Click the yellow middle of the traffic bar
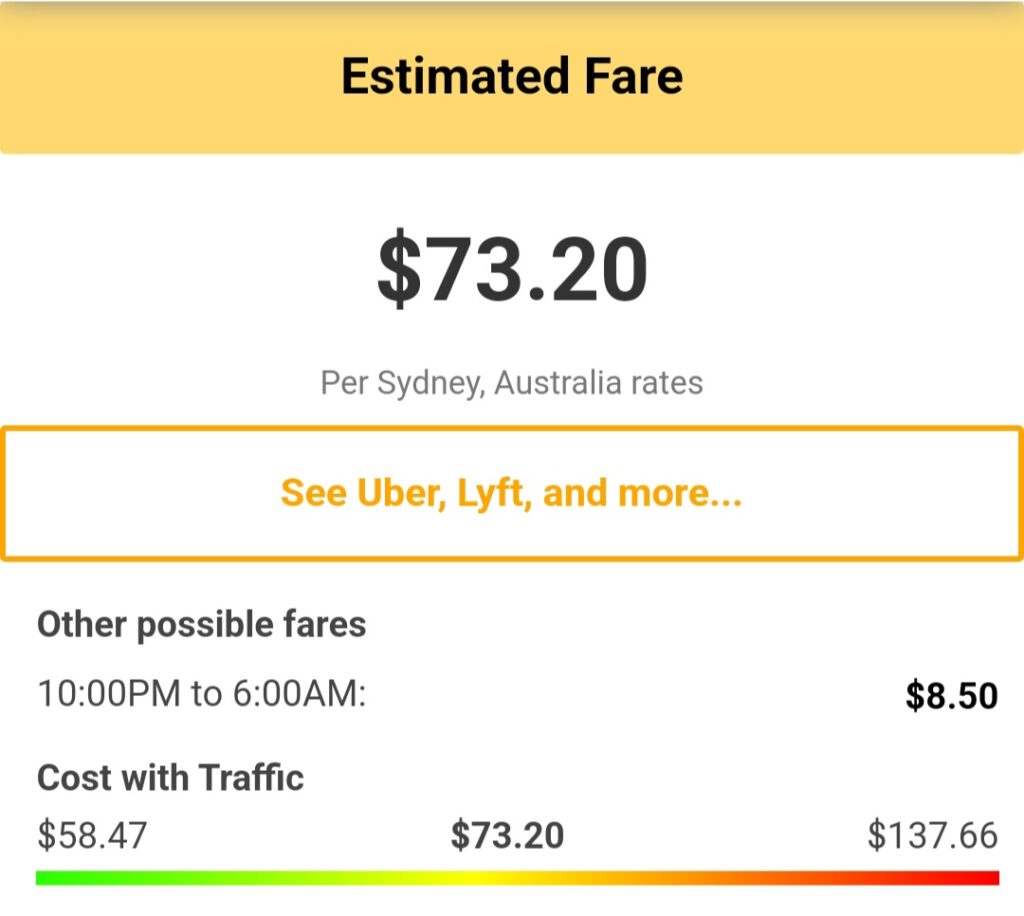 [480, 877]
